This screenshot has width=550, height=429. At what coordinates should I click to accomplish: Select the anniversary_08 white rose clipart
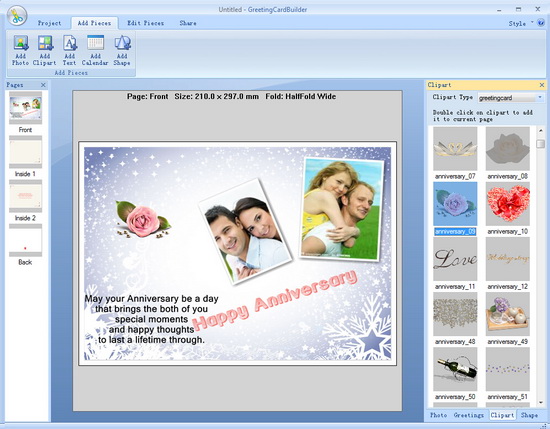click(508, 149)
